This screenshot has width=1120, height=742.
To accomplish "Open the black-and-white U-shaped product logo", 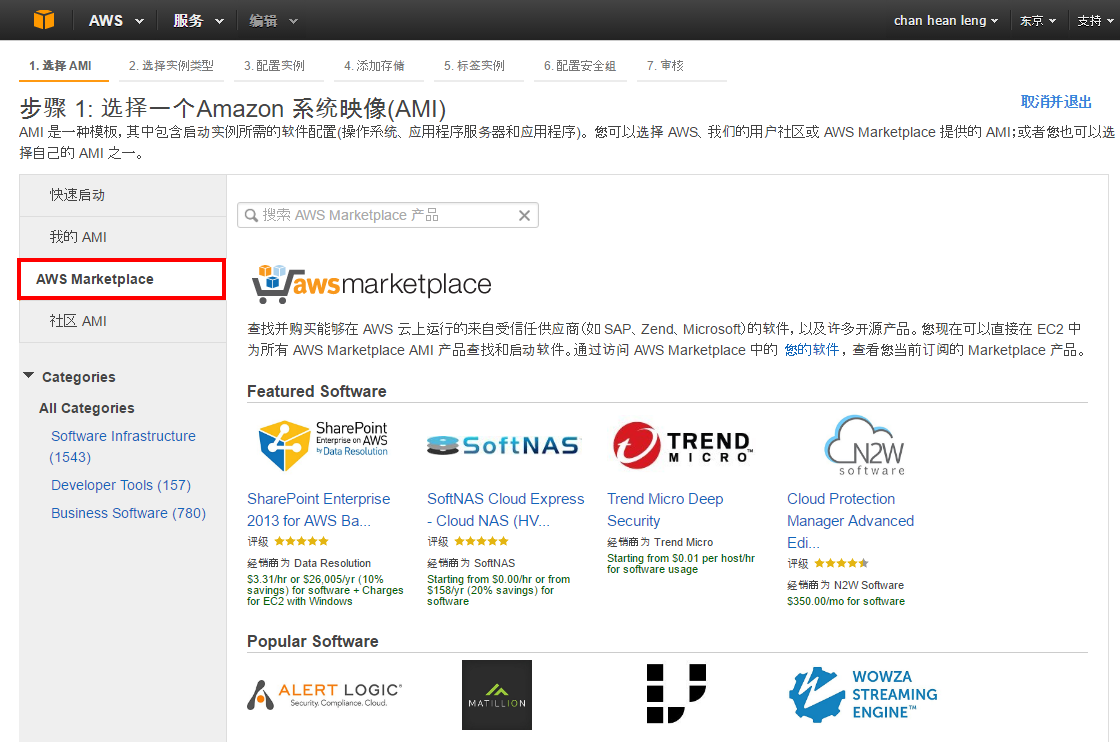I will click(x=676, y=693).
